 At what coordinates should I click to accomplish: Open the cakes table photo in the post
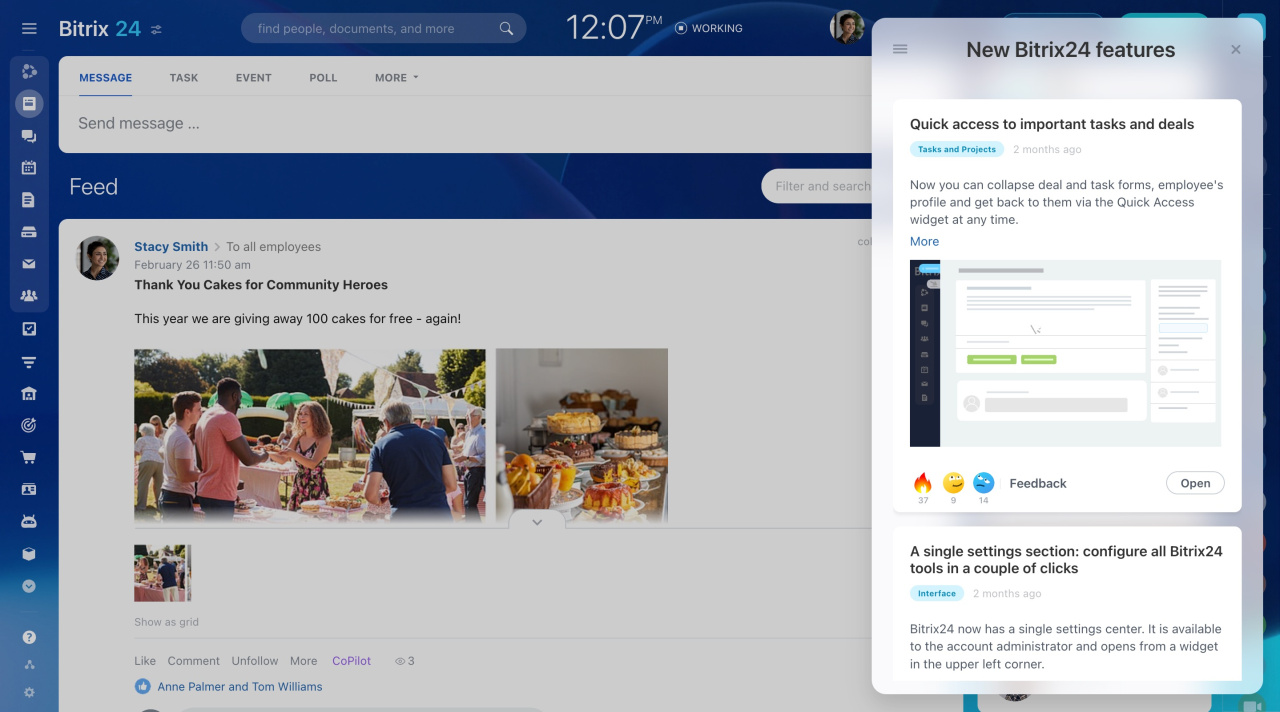click(582, 436)
